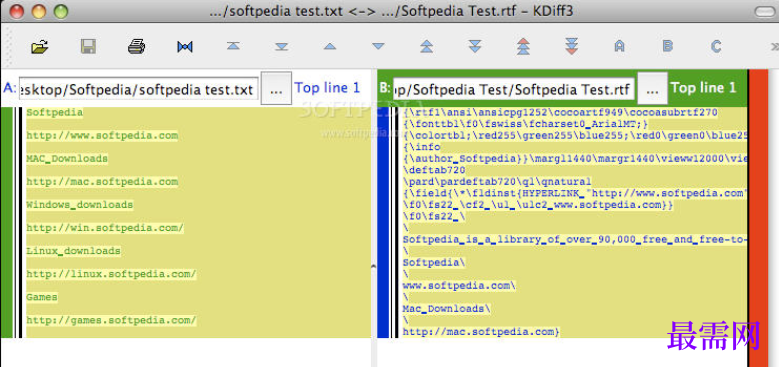Click 'Linux_downloads' line in pane A
This screenshot has width=779, height=367.
pos(74,251)
